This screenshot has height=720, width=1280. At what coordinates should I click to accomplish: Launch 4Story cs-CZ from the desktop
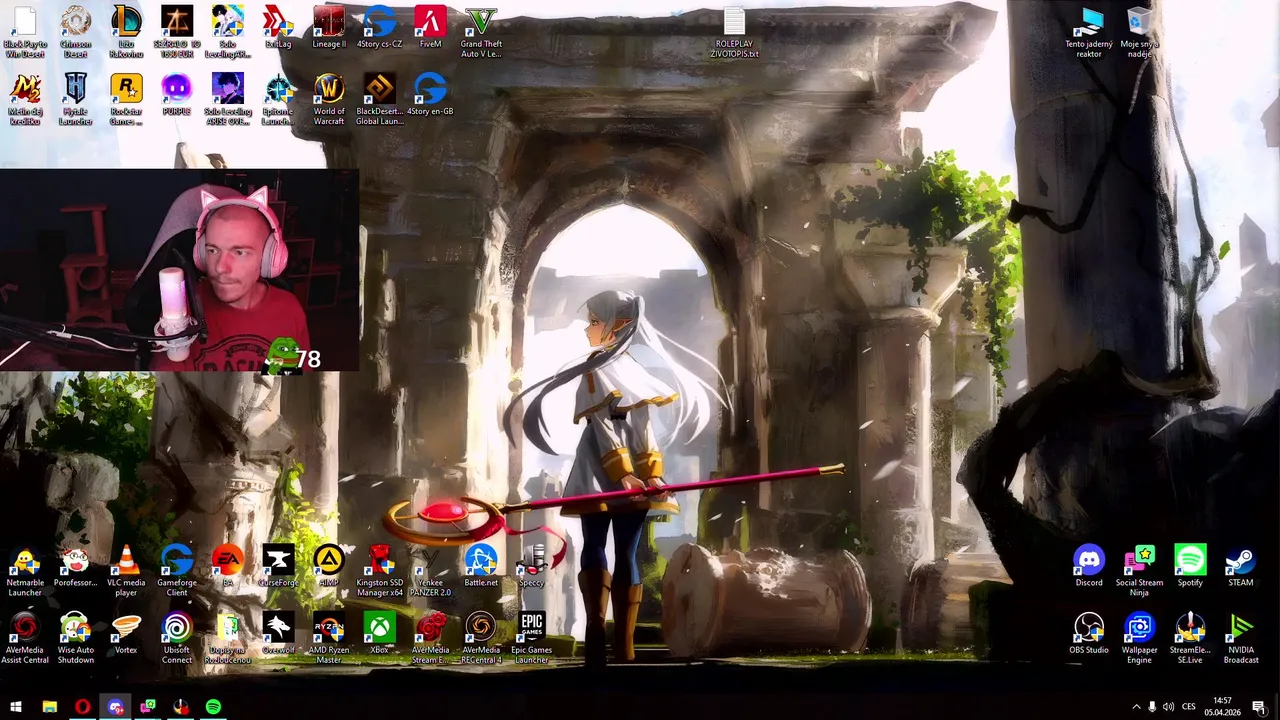[379, 28]
